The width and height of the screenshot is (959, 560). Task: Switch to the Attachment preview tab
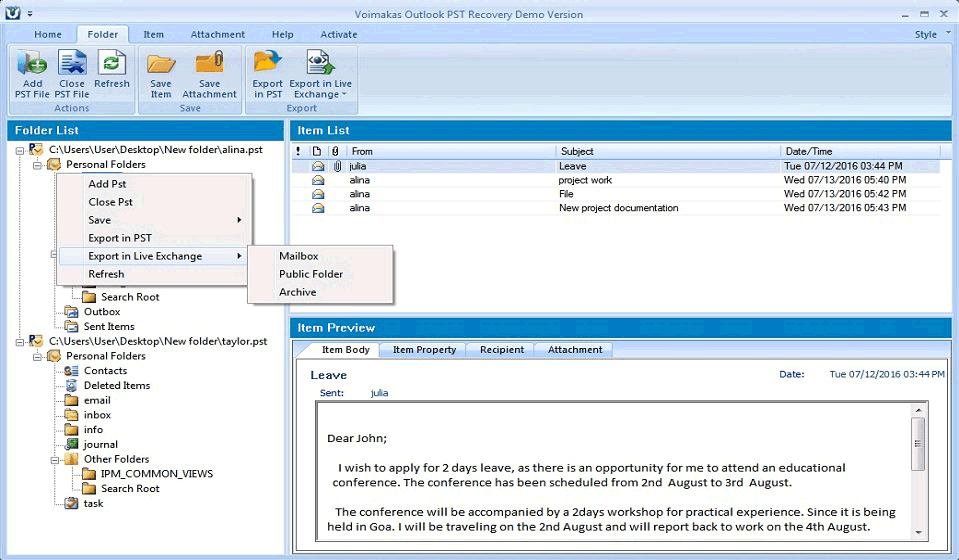coord(574,350)
